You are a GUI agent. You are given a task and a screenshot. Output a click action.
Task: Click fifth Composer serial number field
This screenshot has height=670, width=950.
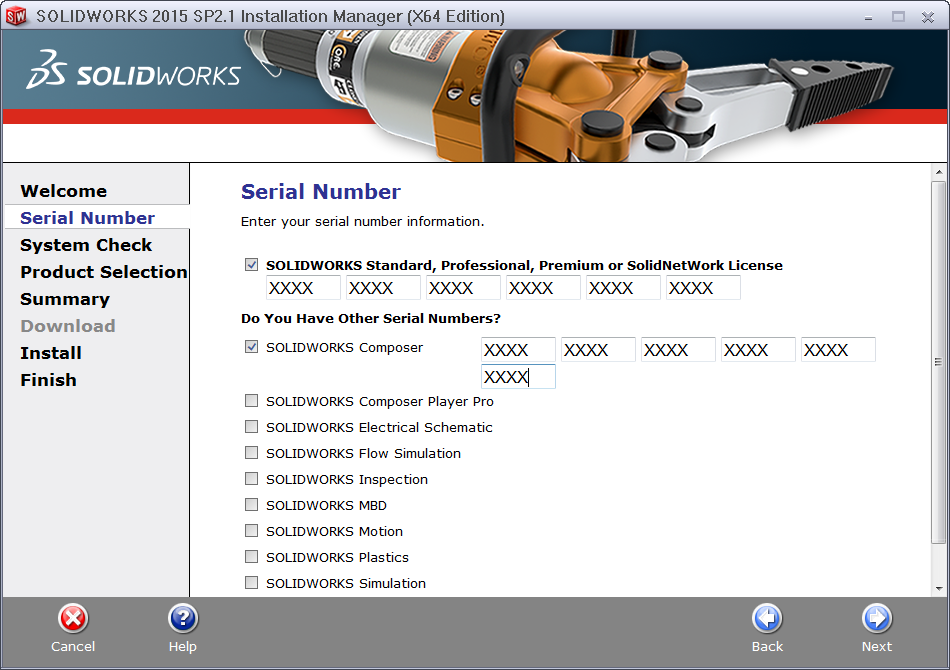point(838,350)
